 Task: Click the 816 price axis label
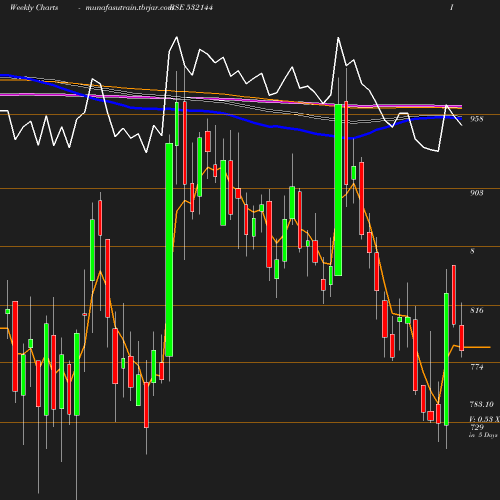pyautogui.click(x=476, y=310)
